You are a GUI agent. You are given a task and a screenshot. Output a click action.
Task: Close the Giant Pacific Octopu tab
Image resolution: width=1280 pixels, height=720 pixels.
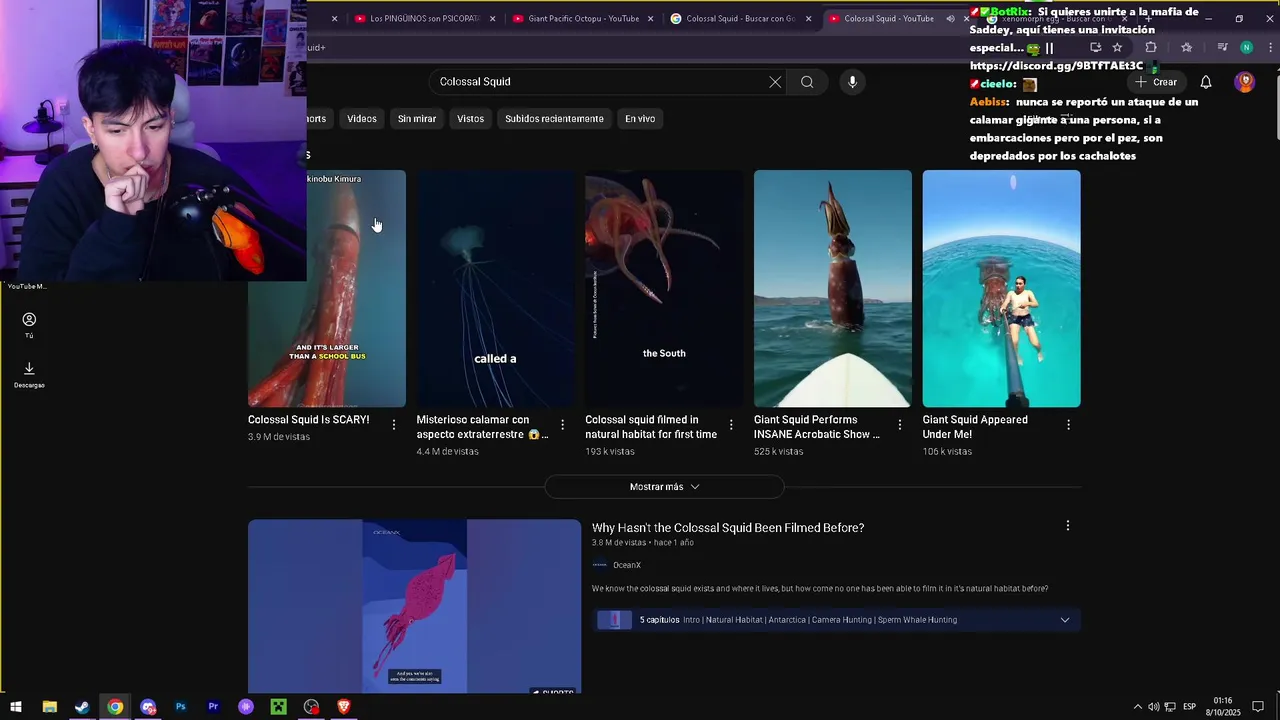point(651,18)
